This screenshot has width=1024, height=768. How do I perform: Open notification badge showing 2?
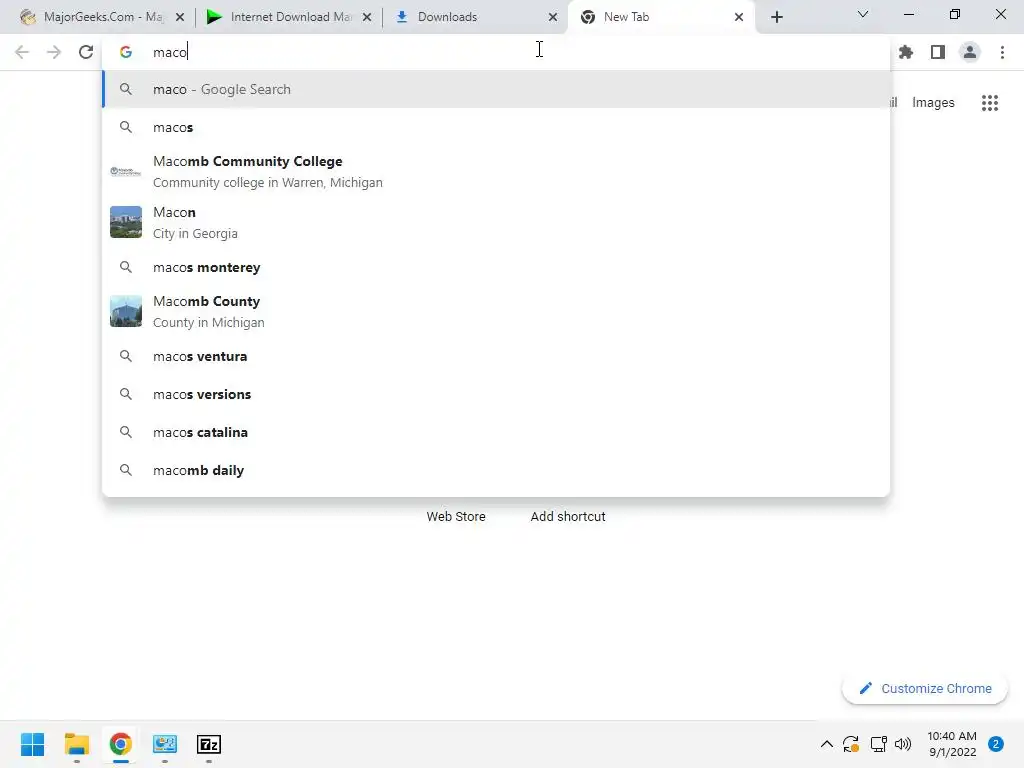click(x=996, y=744)
